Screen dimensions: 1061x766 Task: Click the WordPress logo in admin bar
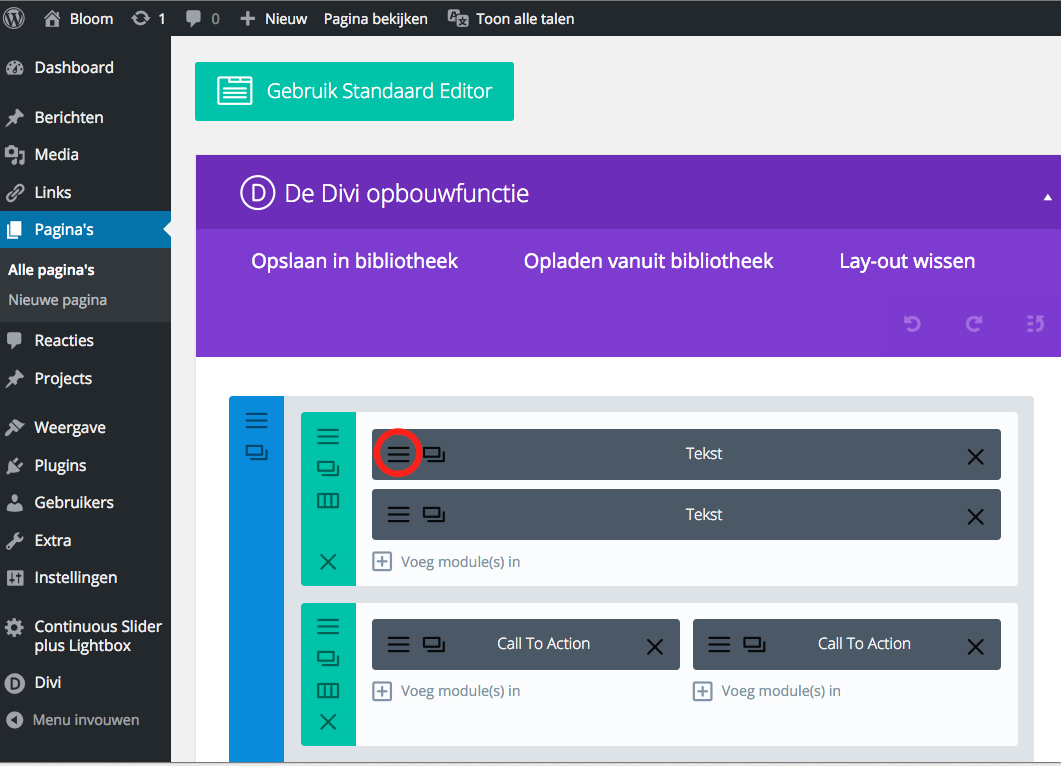point(14,18)
